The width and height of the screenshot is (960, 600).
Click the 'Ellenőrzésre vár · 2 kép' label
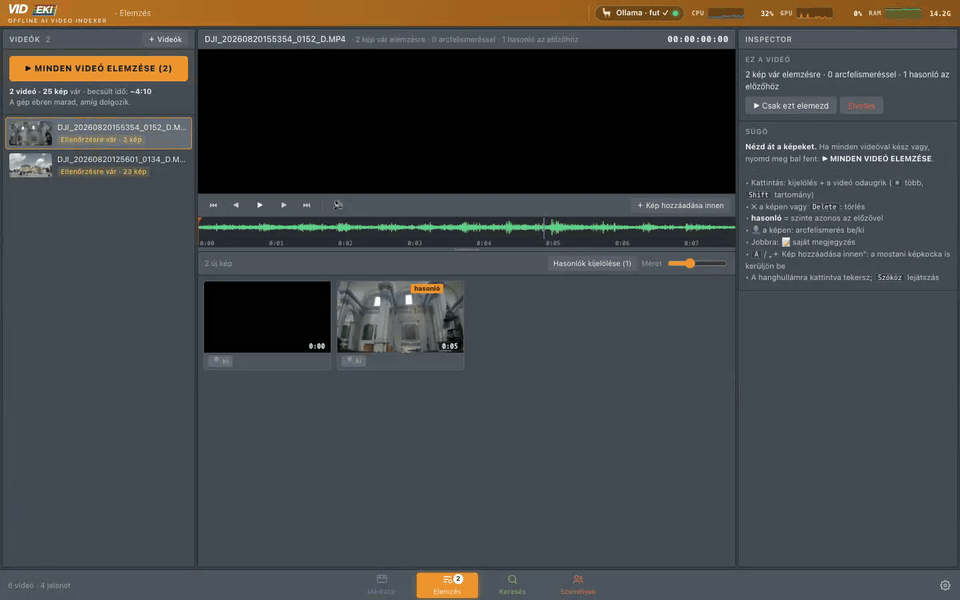[x=101, y=140]
